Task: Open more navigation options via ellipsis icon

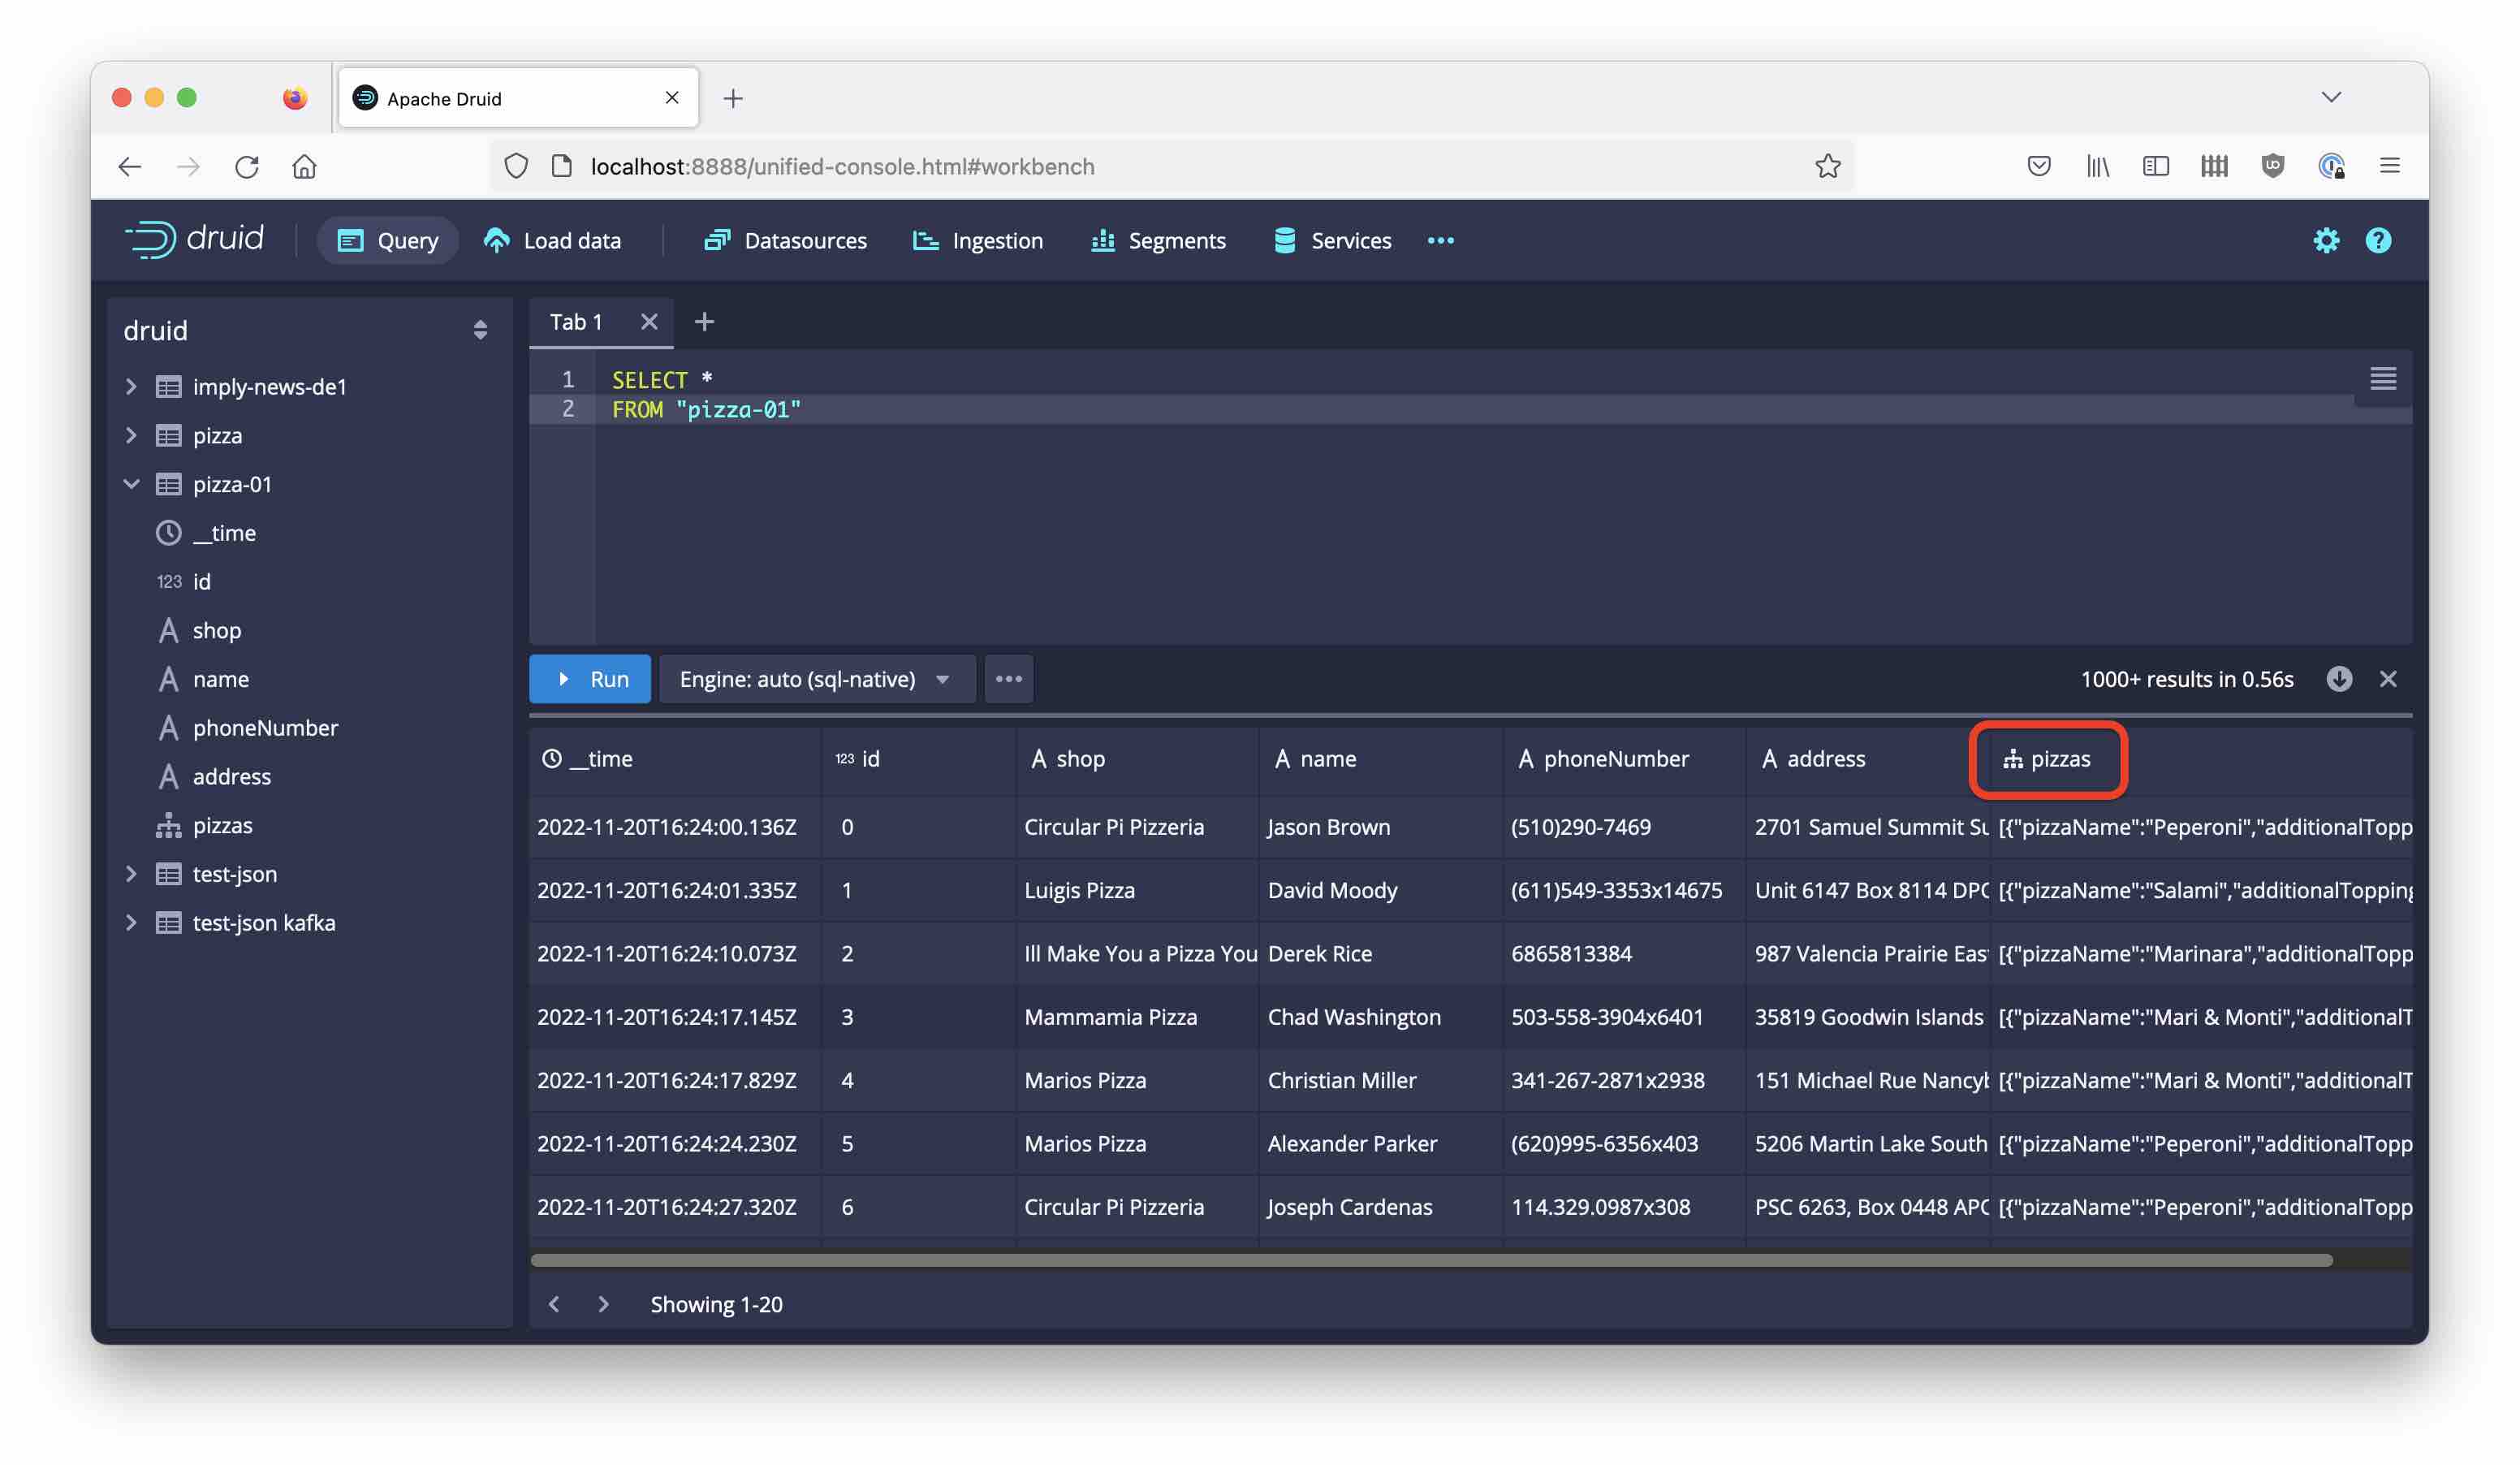Action: click(1440, 240)
